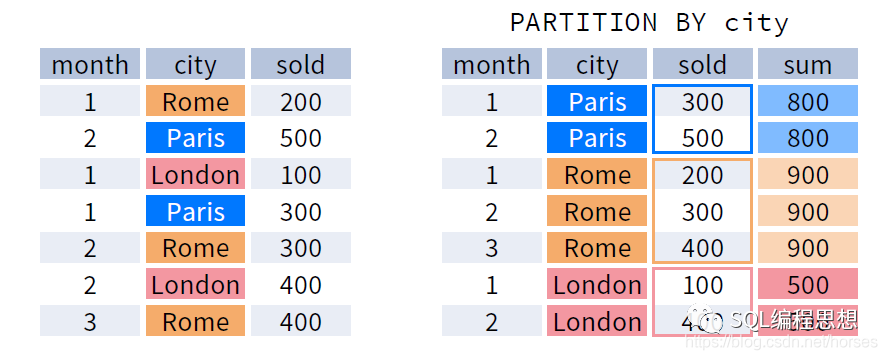
Task: Click the sum value 900 in Rome's month 2 row
Action: (x=808, y=211)
